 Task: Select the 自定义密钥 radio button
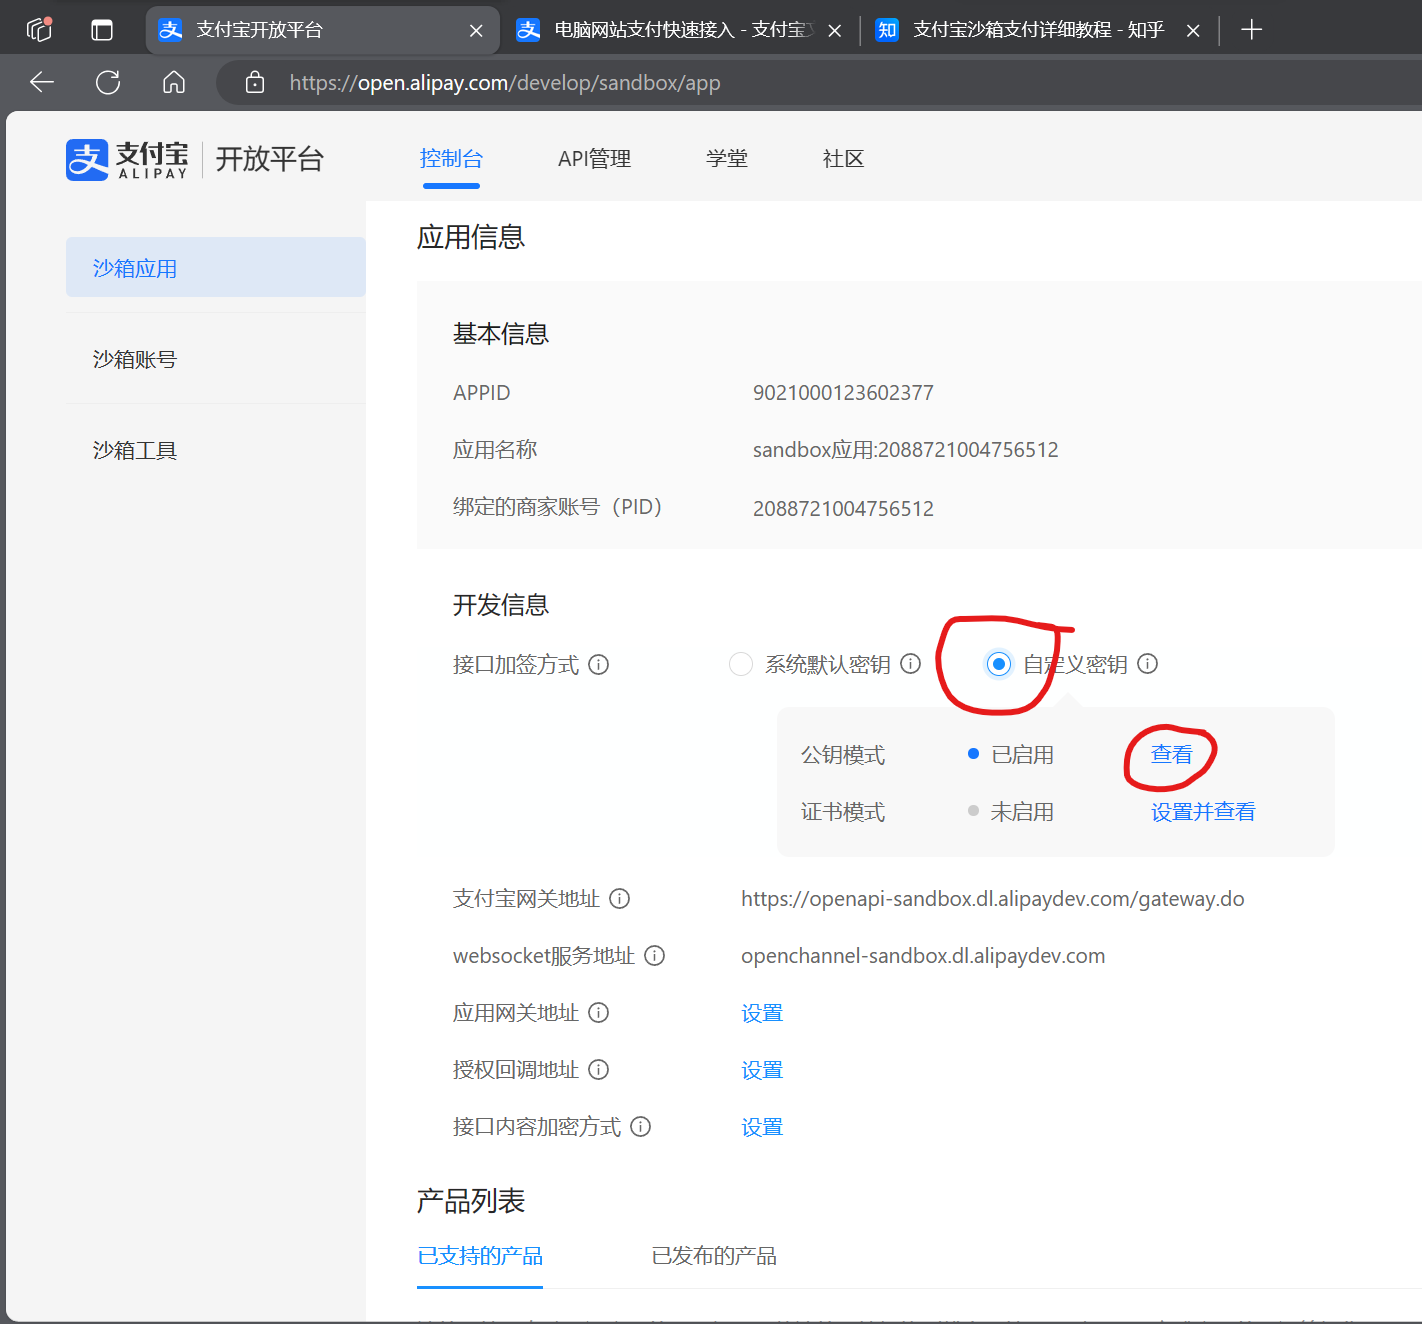[999, 664]
